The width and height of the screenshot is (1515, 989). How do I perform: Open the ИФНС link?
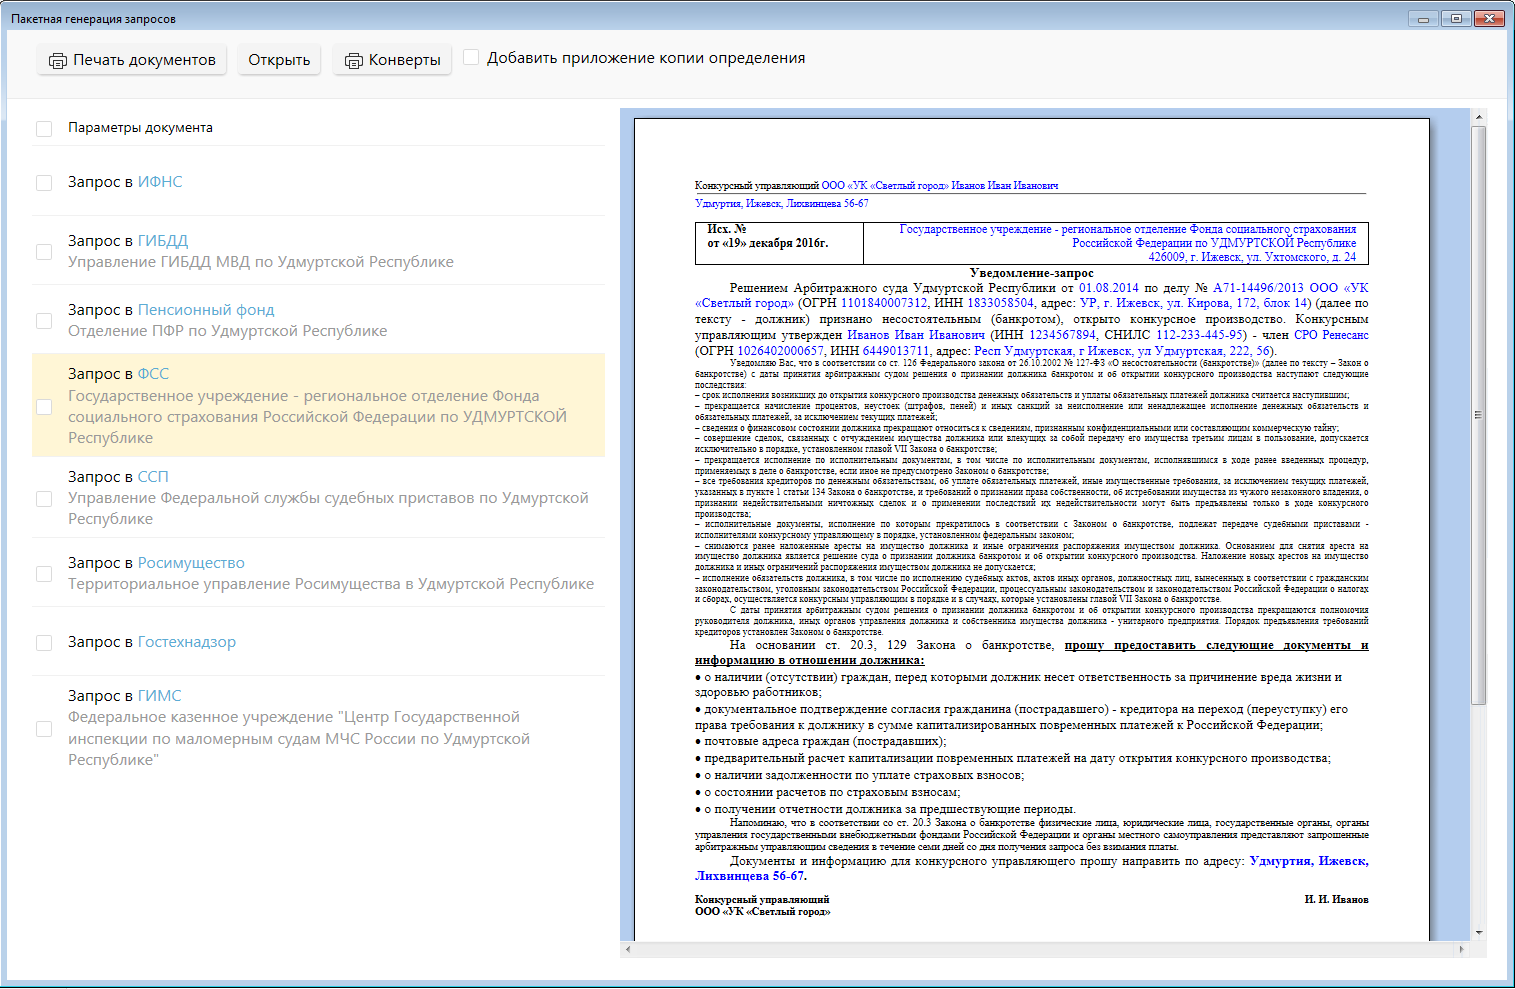pos(160,182)
